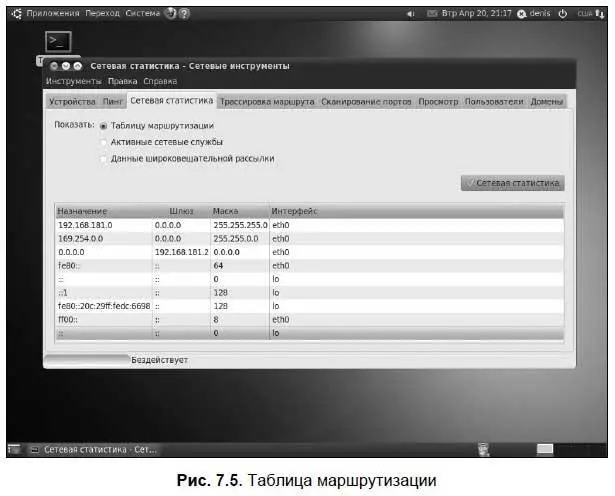This screenshot has height=496, width=615.
Task: Select the fe80:: row with mask 64
Action: click(309, 266)
